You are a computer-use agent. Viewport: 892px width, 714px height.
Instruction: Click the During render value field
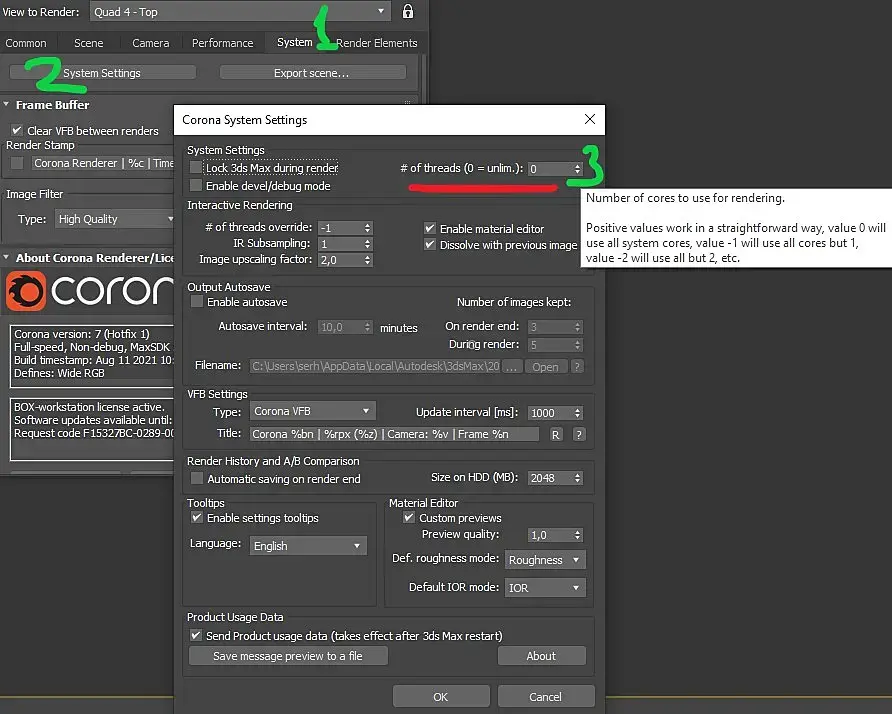tap(550, 345)
